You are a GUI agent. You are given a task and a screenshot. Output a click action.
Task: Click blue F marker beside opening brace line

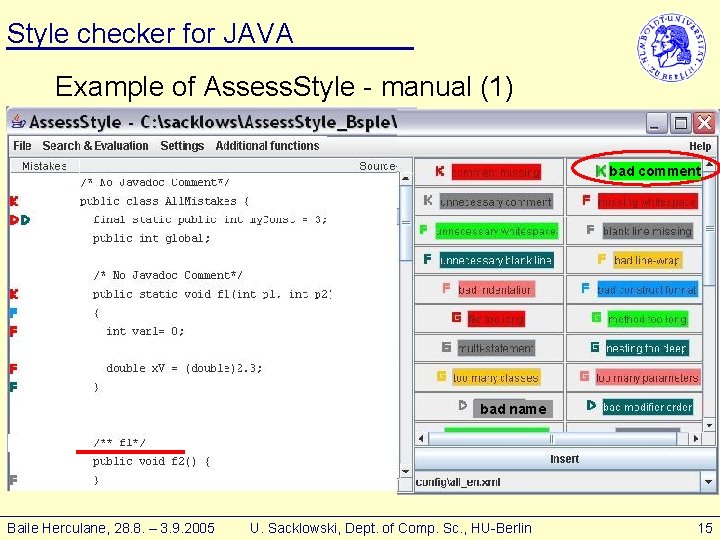[13, 313]
